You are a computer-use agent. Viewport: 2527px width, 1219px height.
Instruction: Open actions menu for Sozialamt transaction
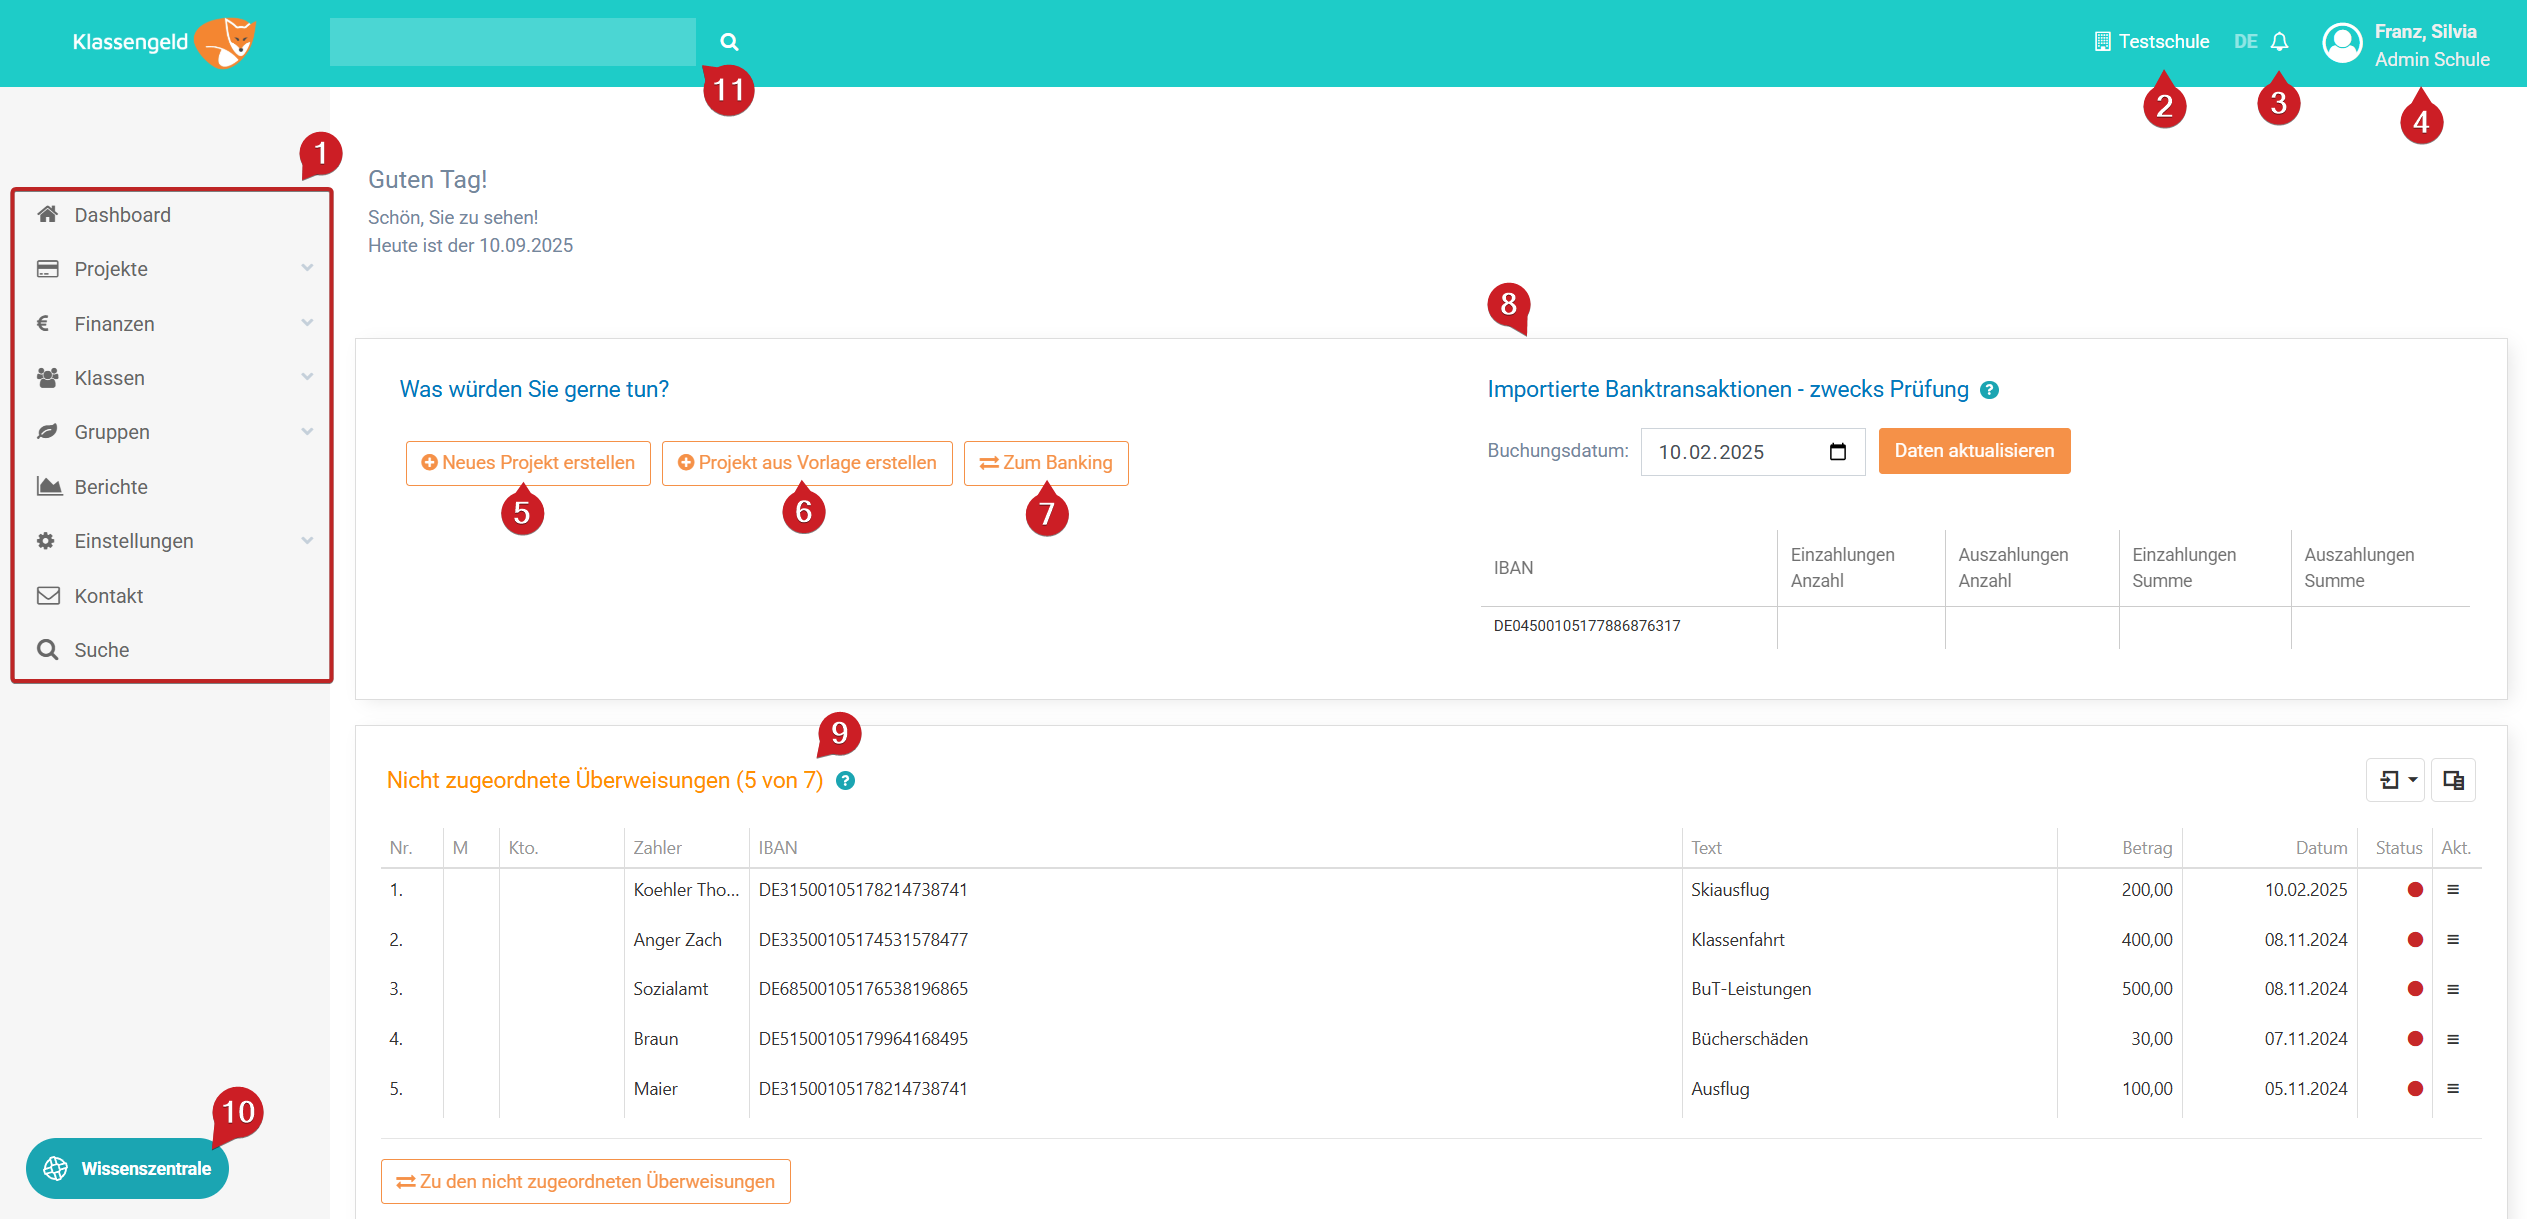click(x=2453, y=989)
